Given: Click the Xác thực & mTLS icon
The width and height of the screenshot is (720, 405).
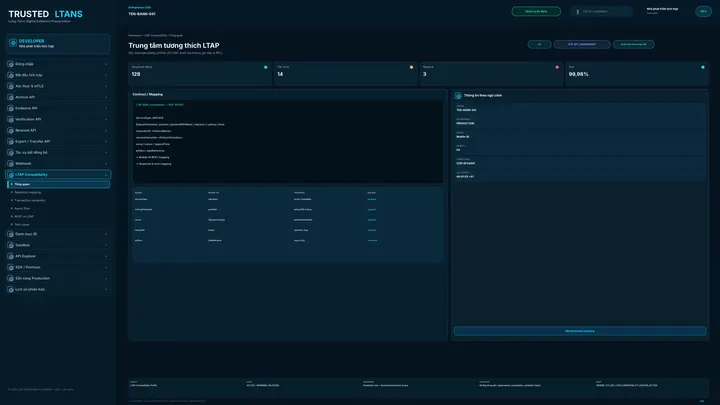Looking at the screenshot, I should (x=11, y=86).
